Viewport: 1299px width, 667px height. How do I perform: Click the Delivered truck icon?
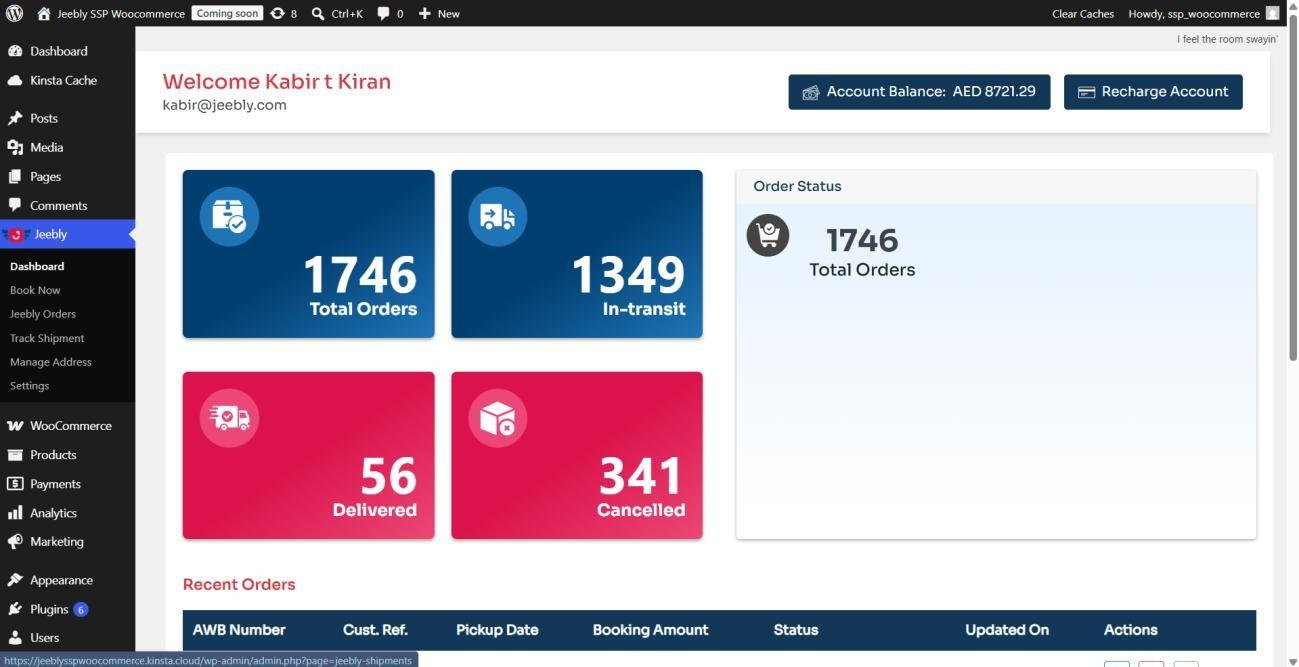tap(229, 417)
